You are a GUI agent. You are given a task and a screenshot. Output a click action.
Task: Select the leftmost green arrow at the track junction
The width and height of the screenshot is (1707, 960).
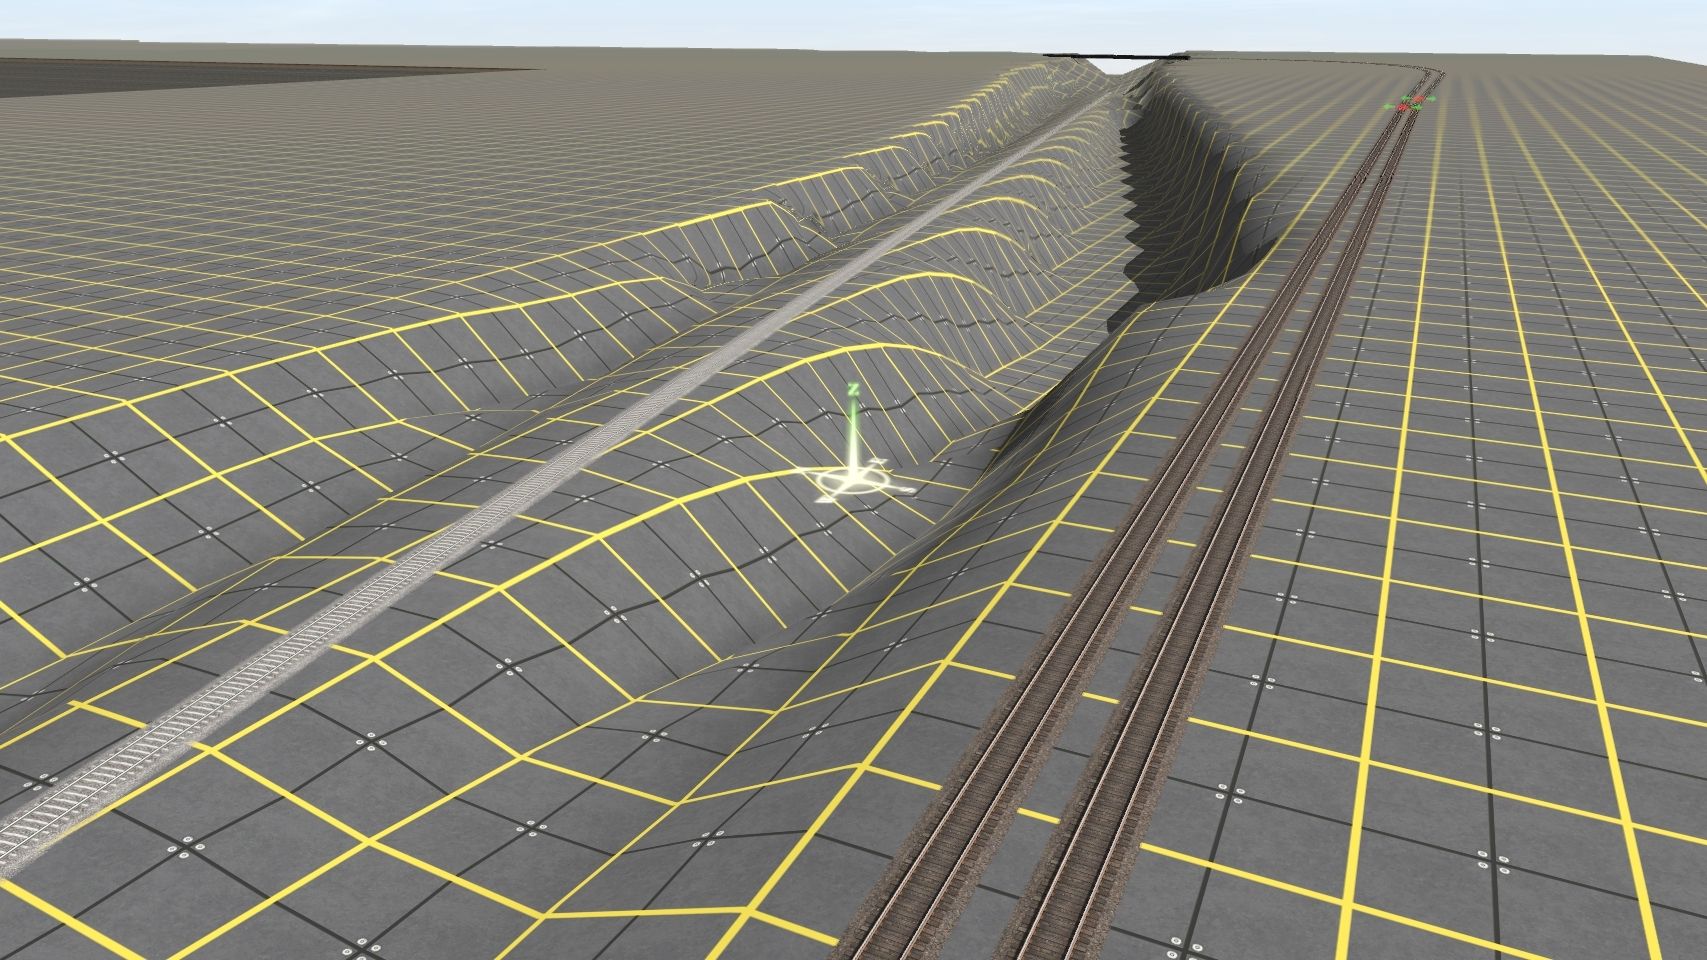click(x=1390, y=105)
